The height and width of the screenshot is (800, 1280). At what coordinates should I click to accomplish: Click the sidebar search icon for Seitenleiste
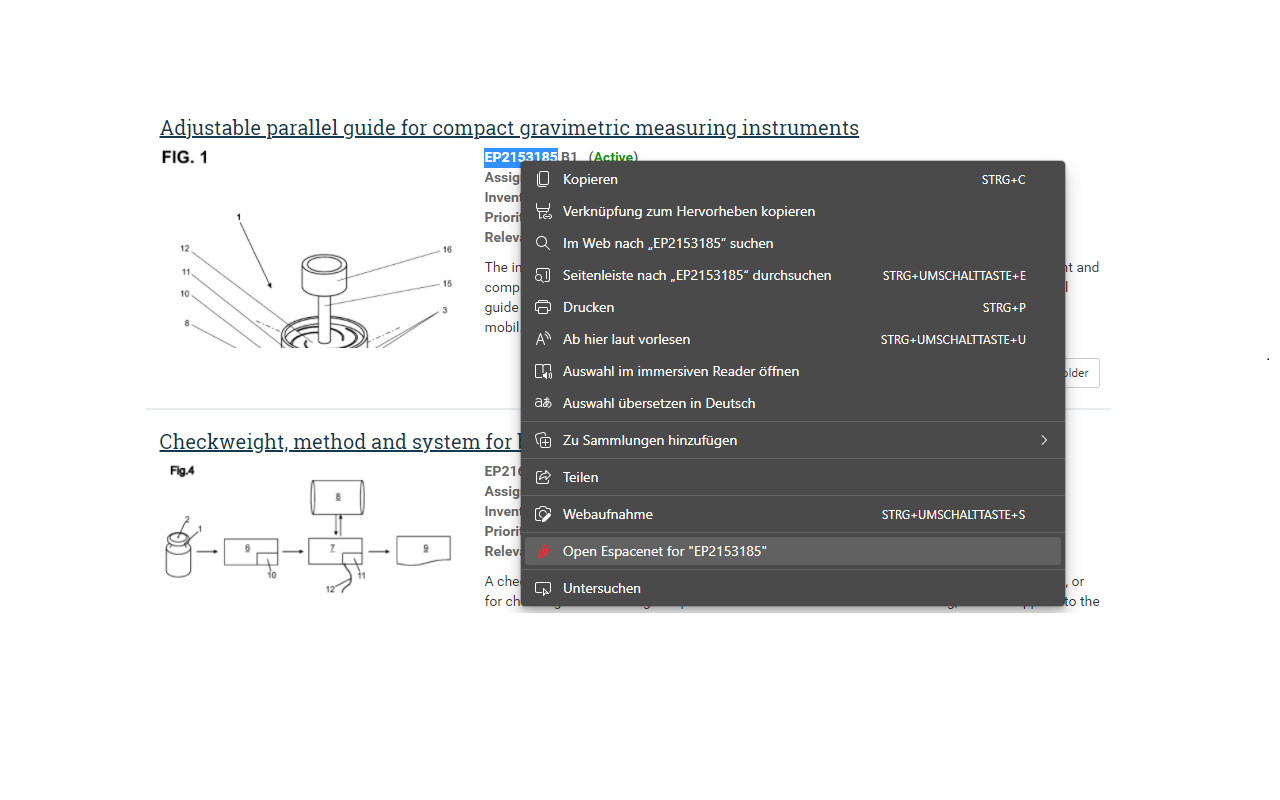[543, 276]
